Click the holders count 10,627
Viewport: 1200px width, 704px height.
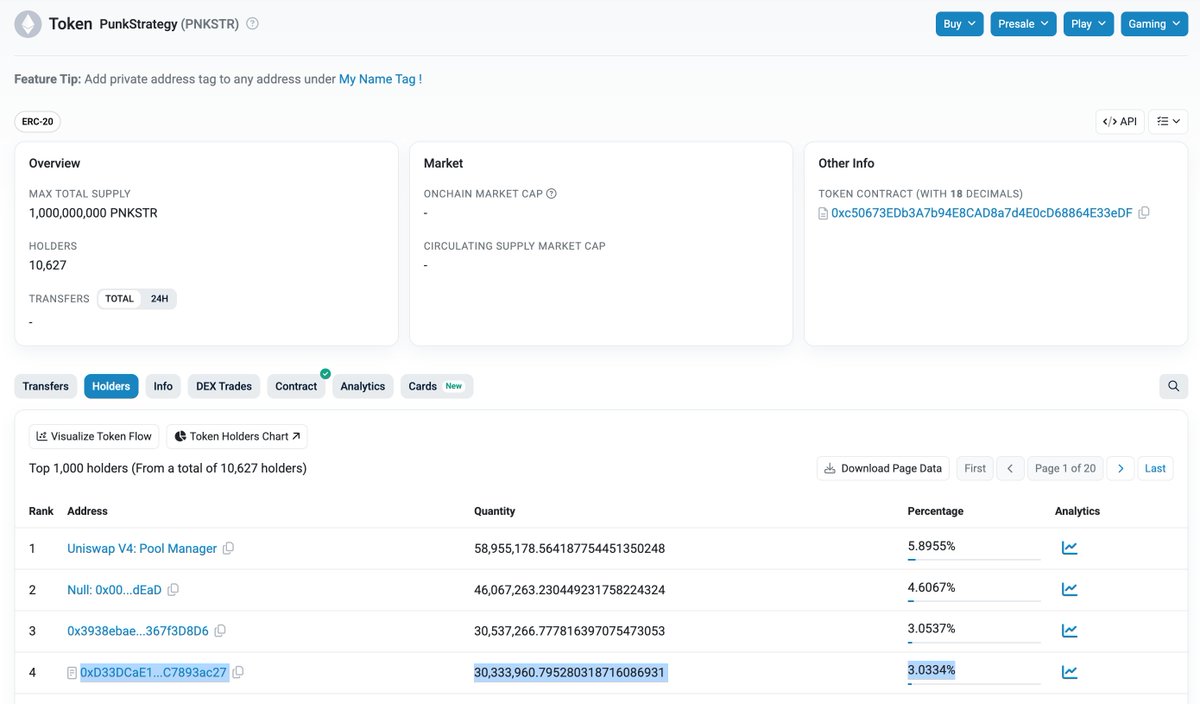tap(48, 265)
